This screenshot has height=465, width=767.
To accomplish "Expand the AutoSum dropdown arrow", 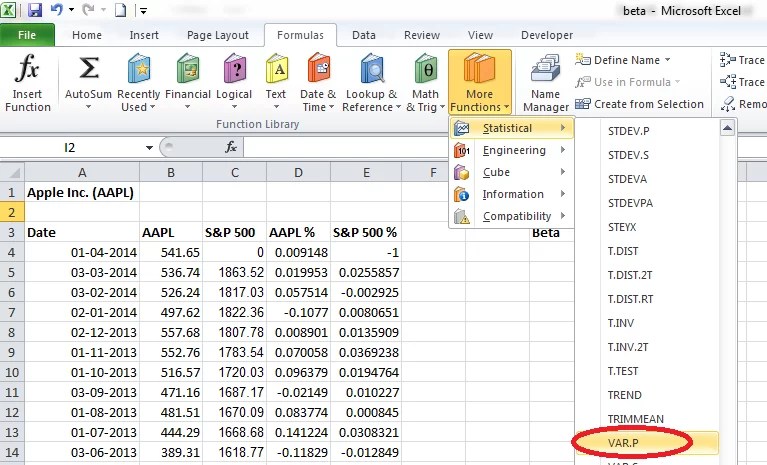I will point(89,107).
